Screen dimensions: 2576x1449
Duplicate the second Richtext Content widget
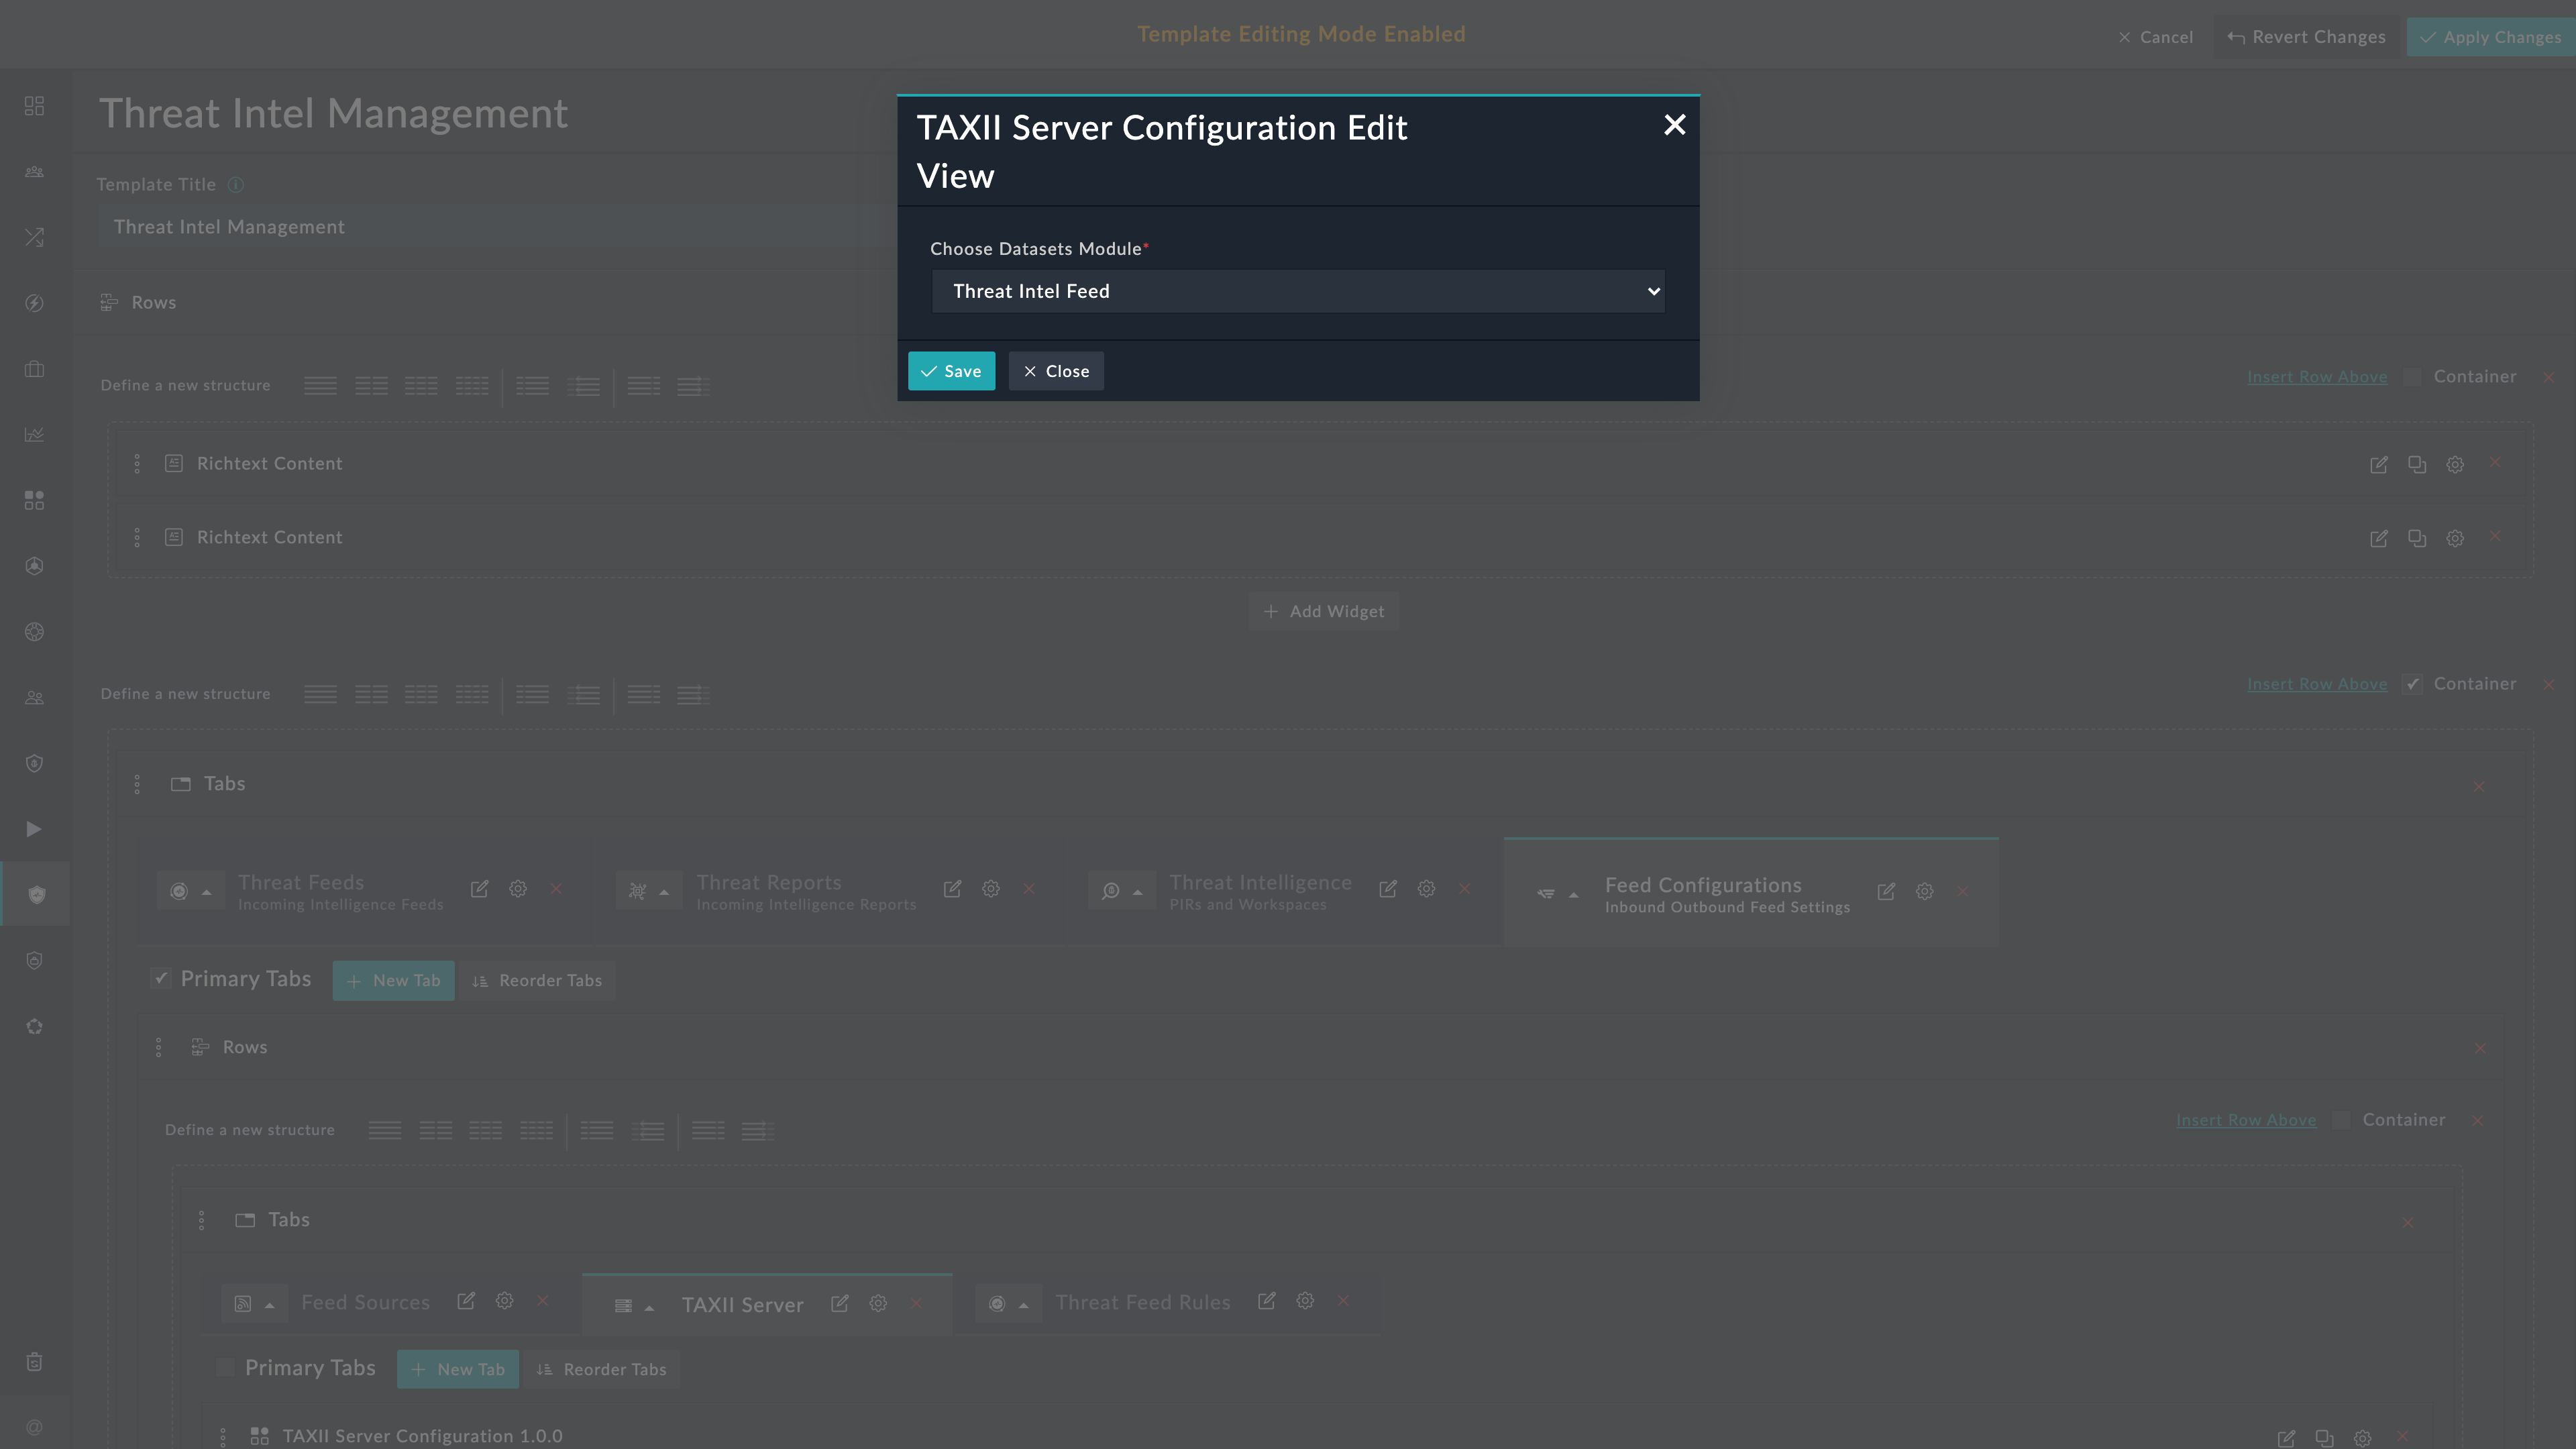pyautogui.click(x=2416, y=538)
